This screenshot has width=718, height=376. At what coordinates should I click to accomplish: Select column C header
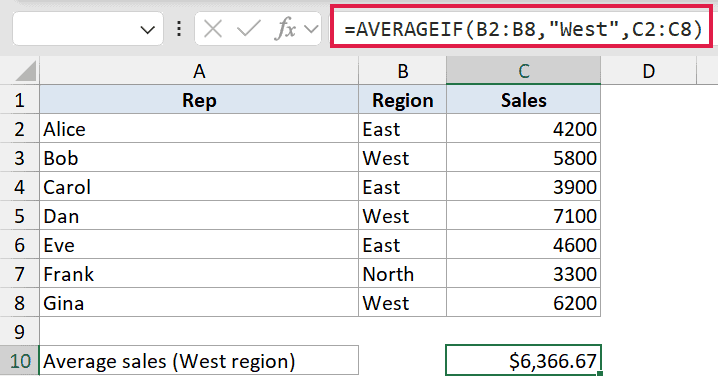point(523,71)
